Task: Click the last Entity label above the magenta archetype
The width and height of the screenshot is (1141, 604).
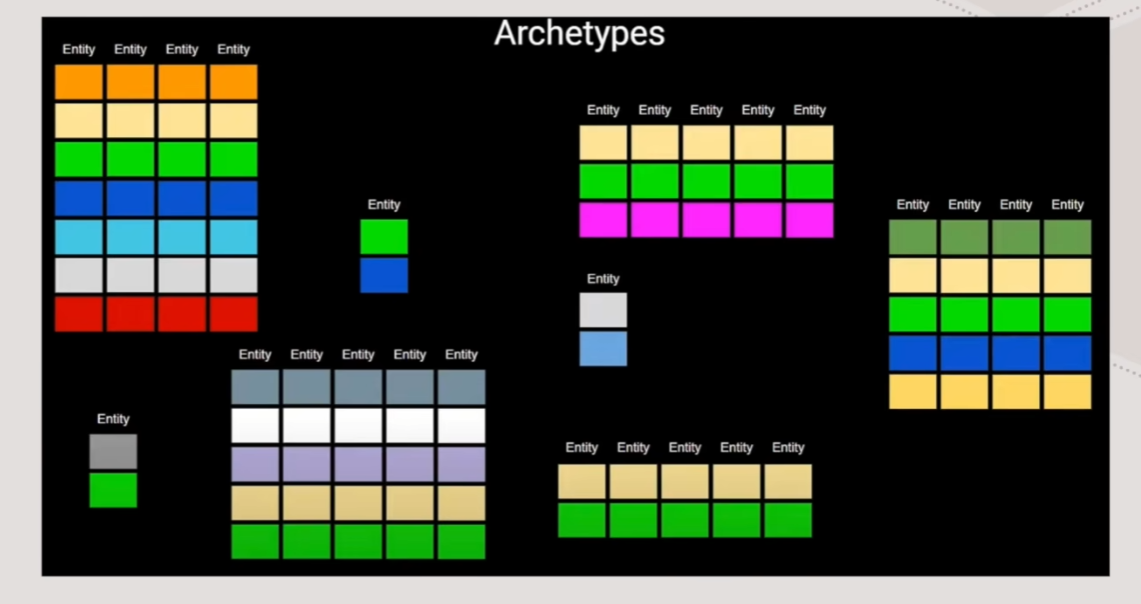Action: point(810,110)
